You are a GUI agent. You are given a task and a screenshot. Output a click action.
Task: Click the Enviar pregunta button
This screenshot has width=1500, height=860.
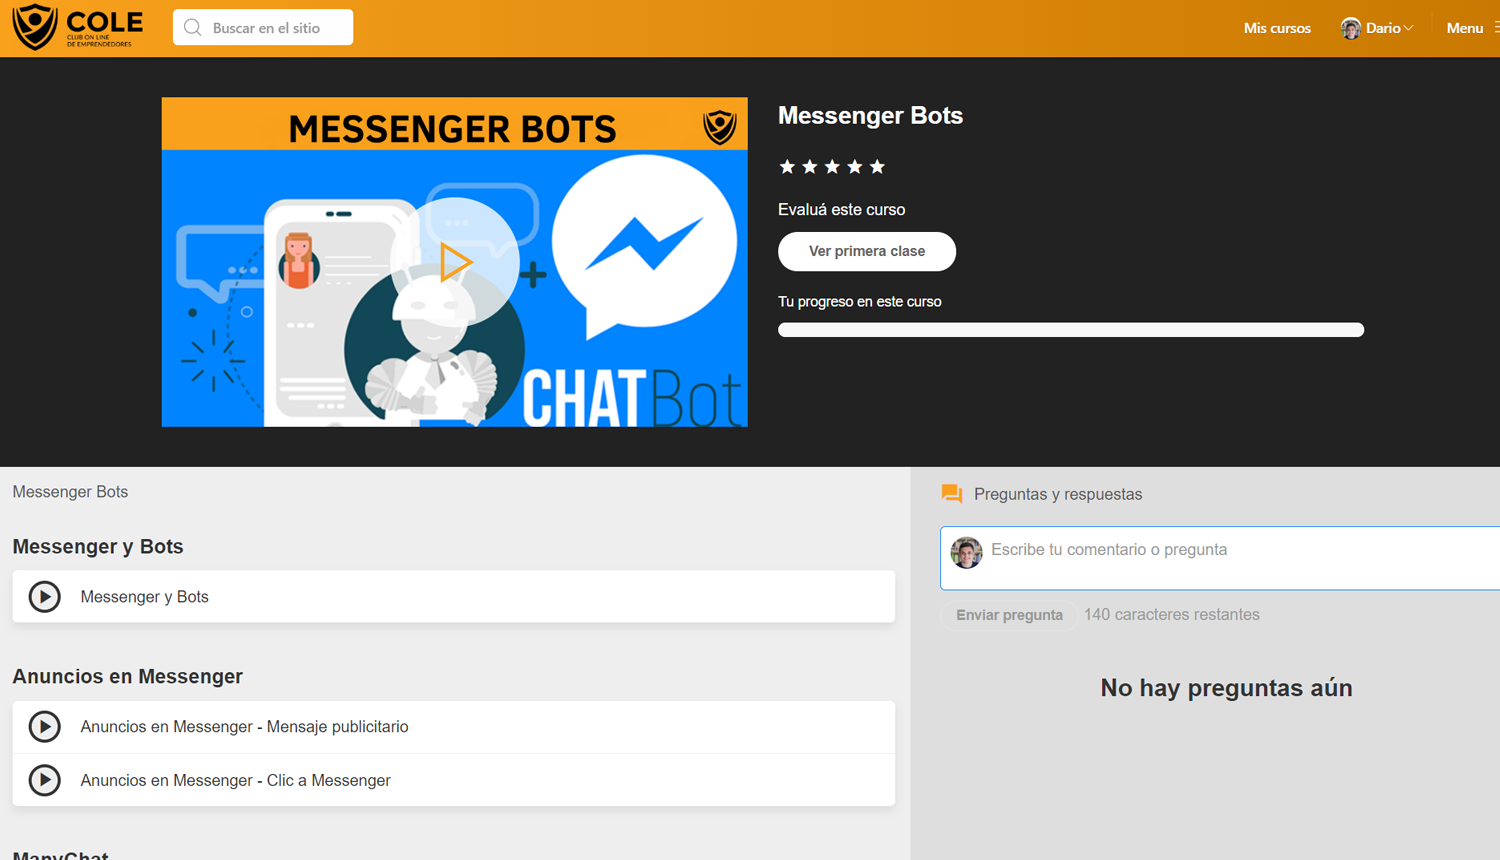[1009, 615]
